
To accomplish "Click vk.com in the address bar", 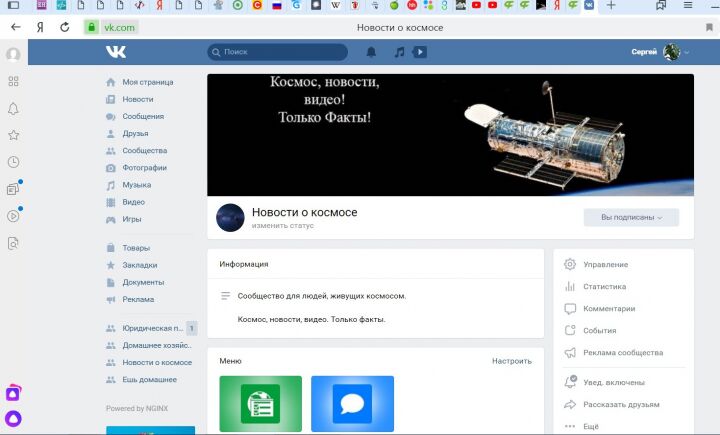I will (119, 28).
